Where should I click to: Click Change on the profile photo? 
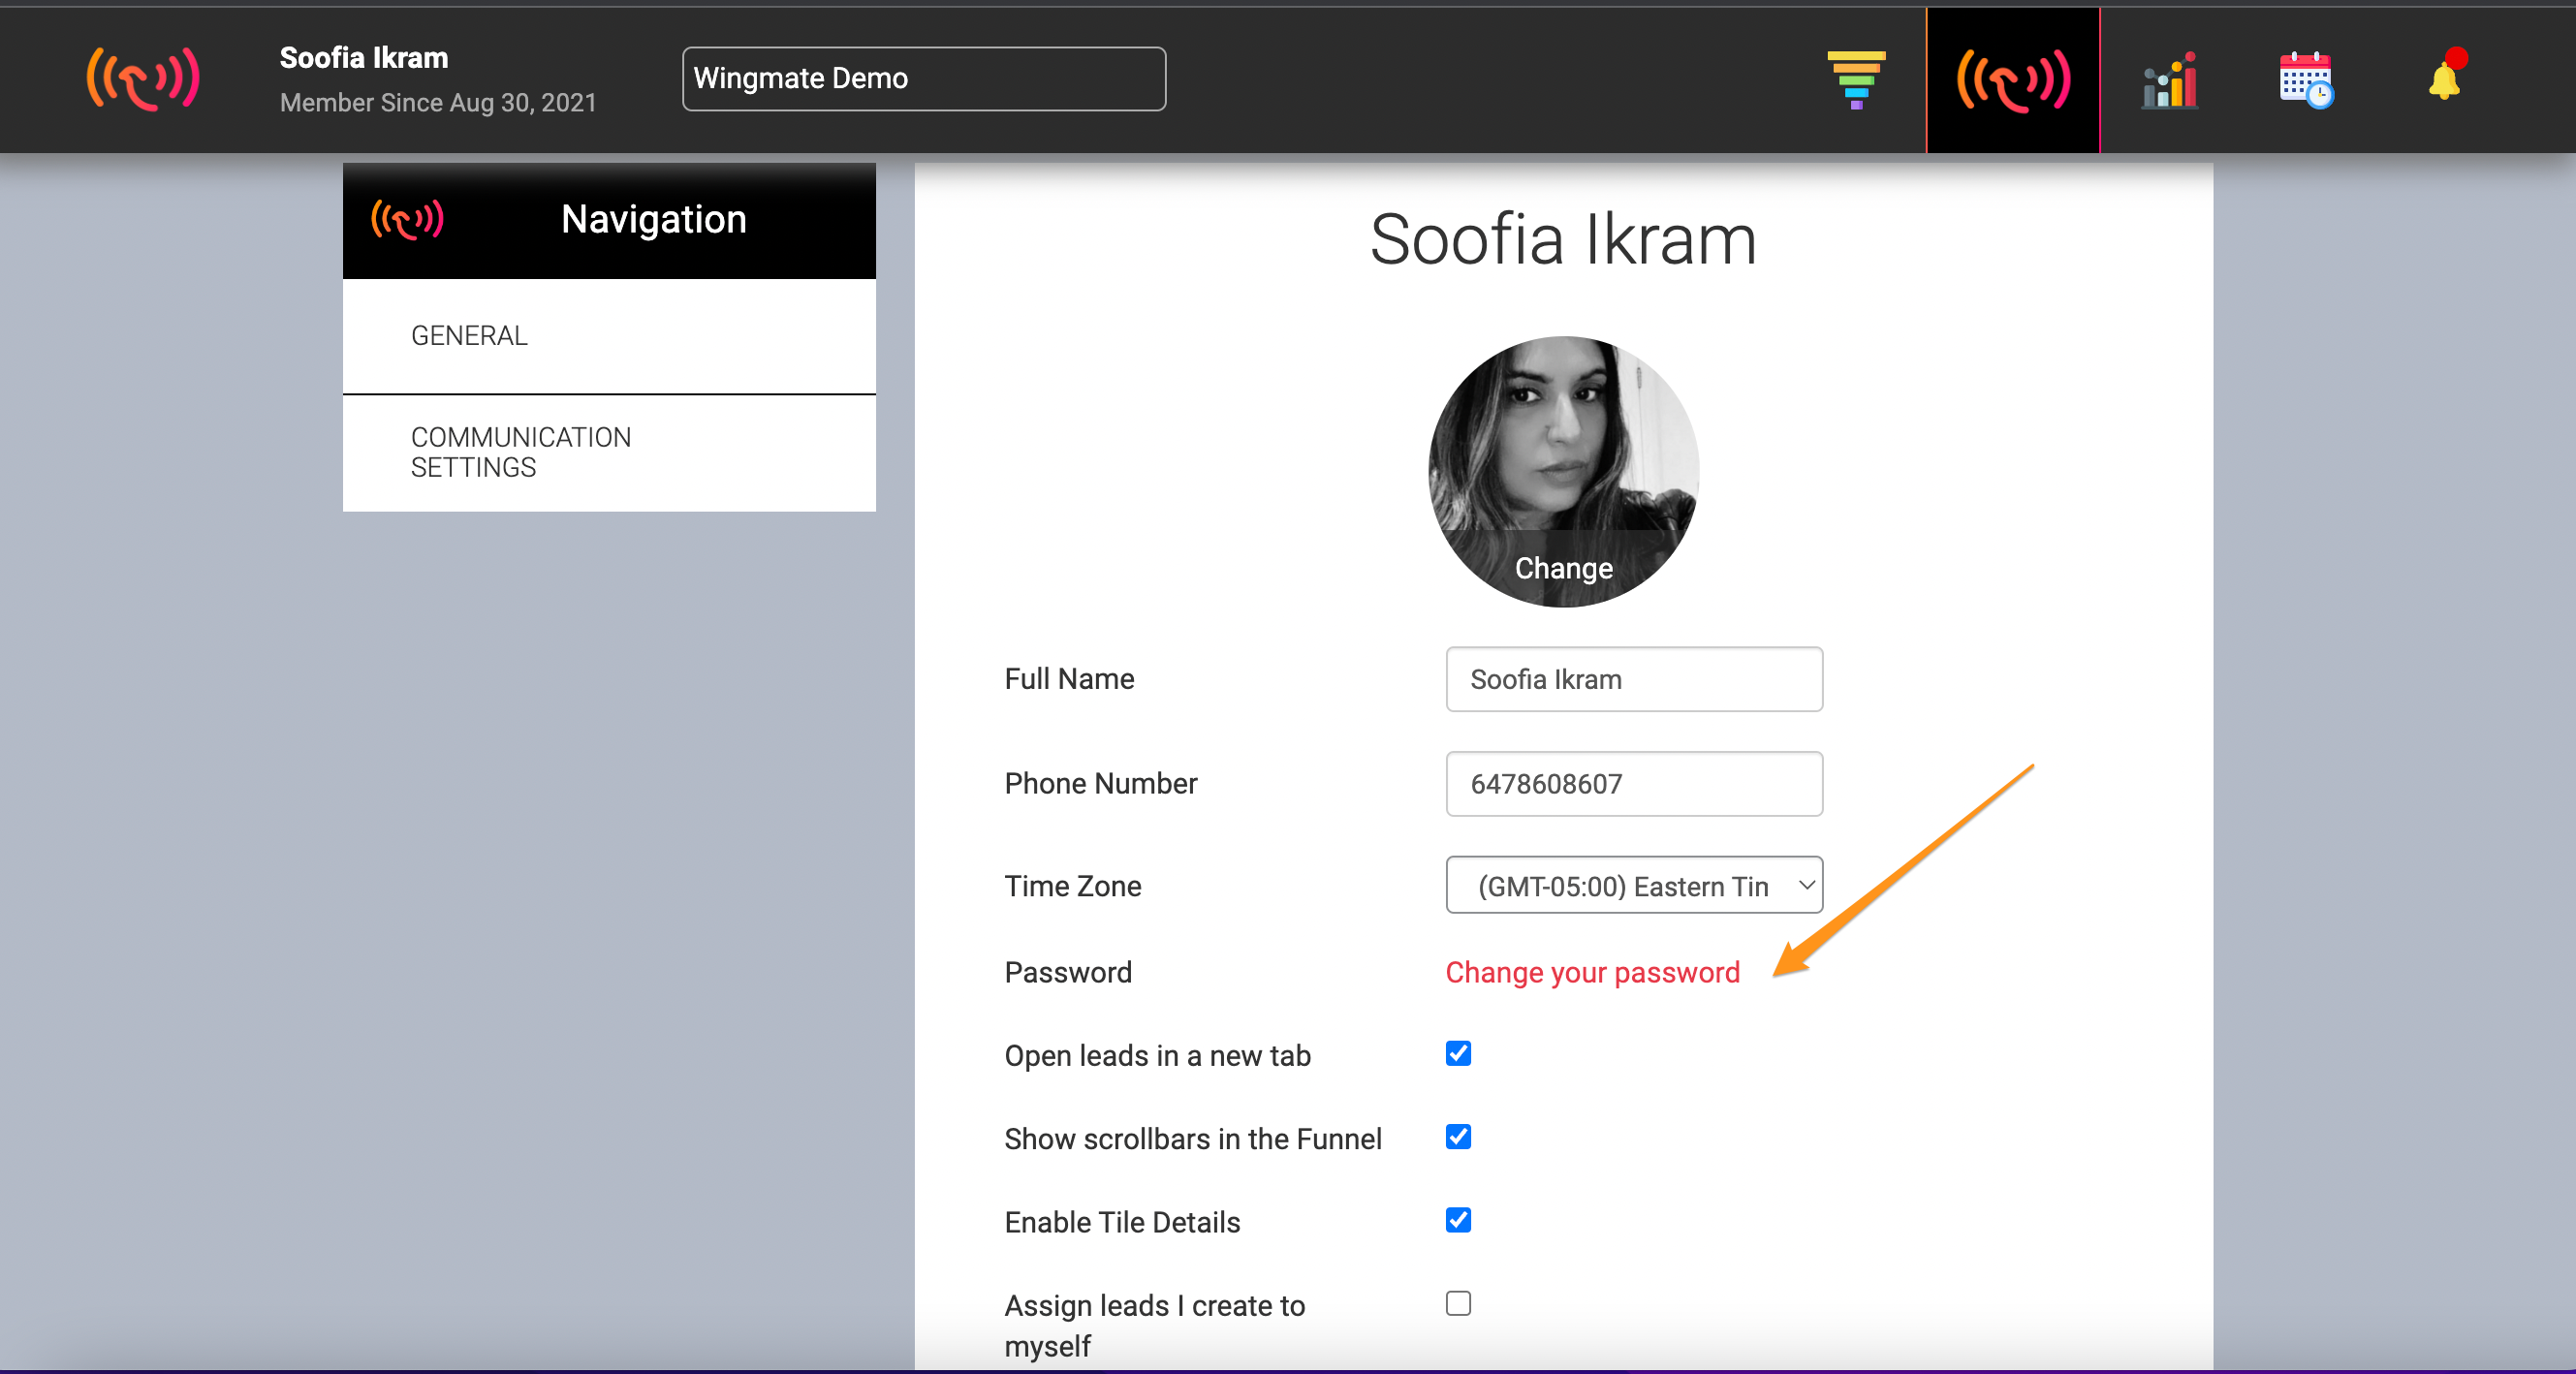tap(1564, 568)
